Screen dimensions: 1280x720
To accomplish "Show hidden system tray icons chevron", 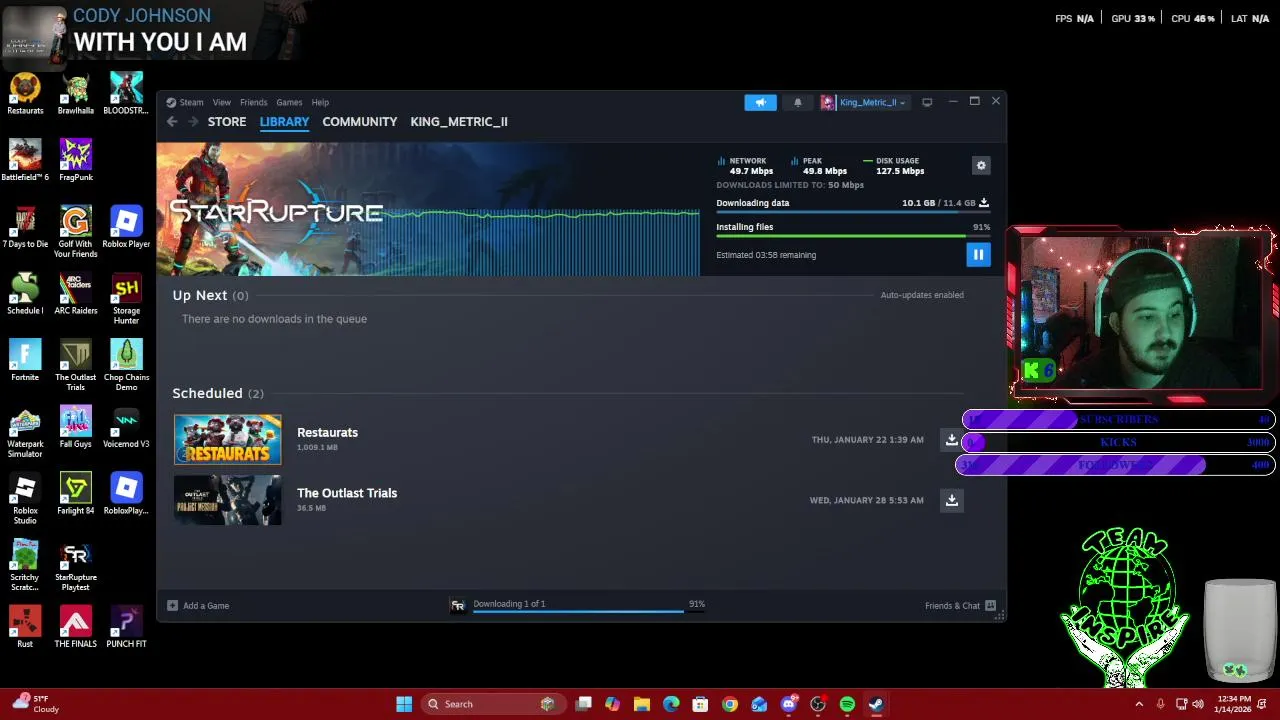I will [1139, 704].
